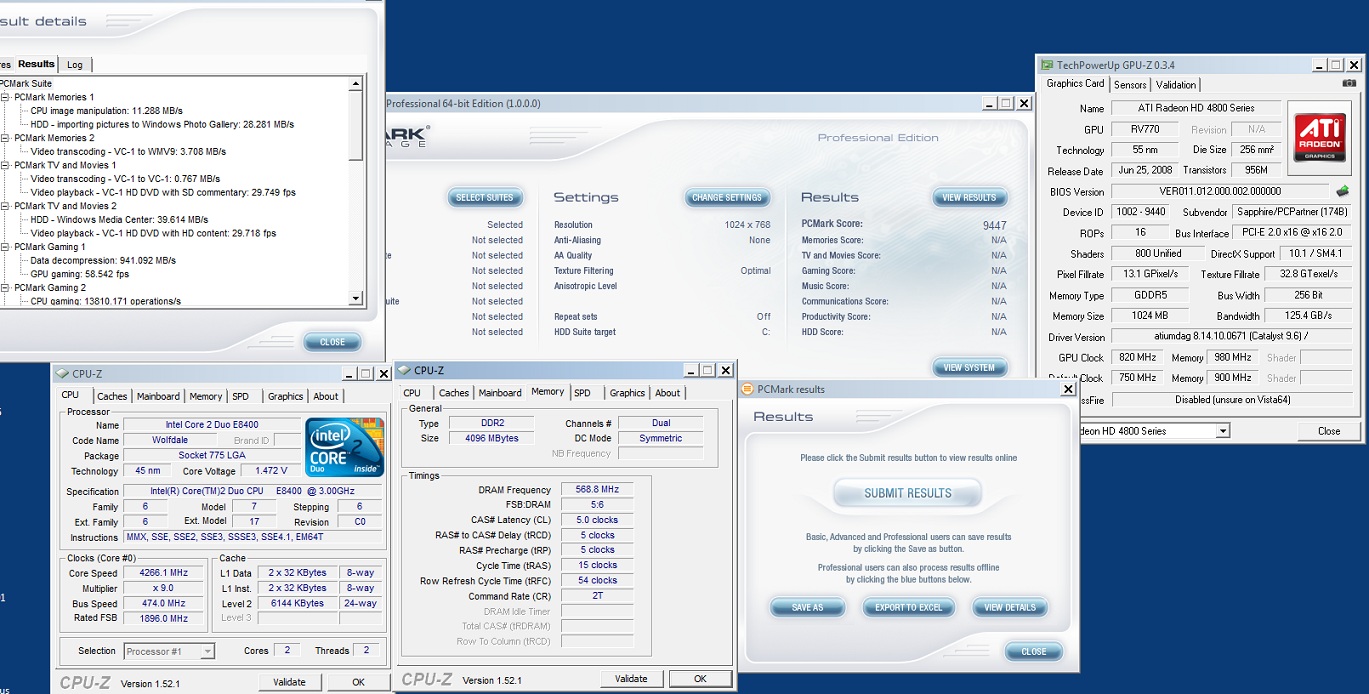This screenshot has width=1369, height=694.
Task: Click the VIEW SYSTEM button
Action: point(969,368)
